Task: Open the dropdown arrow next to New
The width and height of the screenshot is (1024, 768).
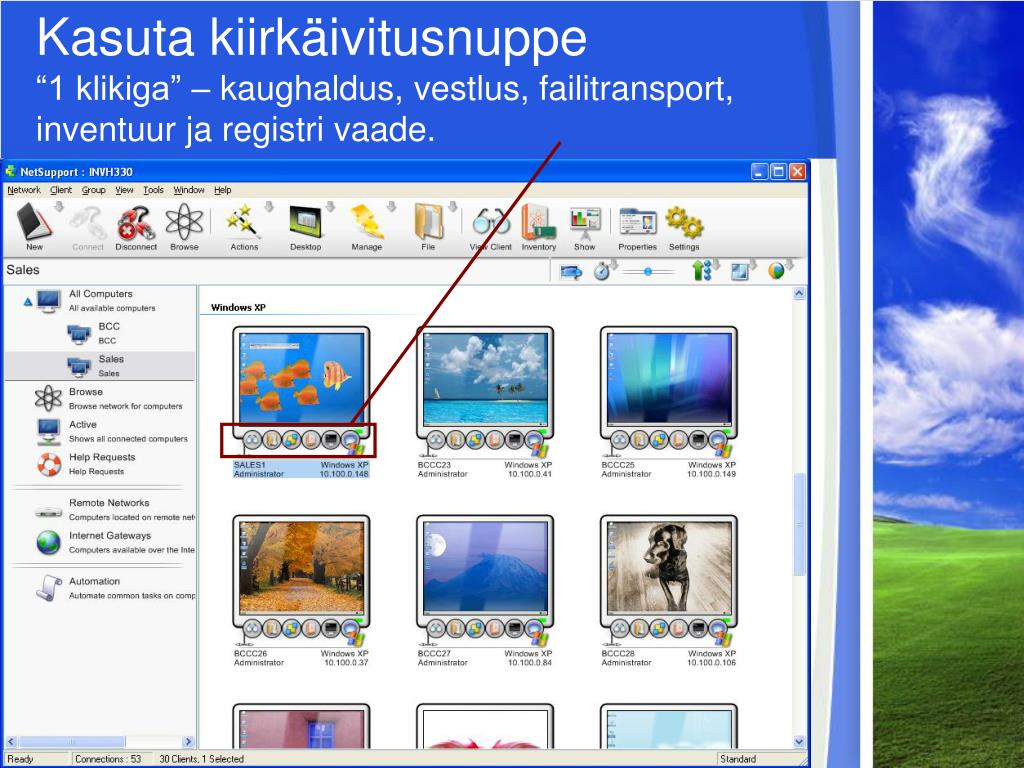Action: click(x=59, y=207)
